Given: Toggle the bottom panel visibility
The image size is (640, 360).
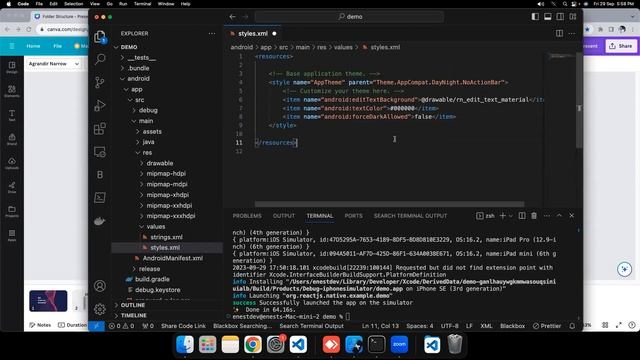Looking at the screenshot, I should [x=548, y=17].
